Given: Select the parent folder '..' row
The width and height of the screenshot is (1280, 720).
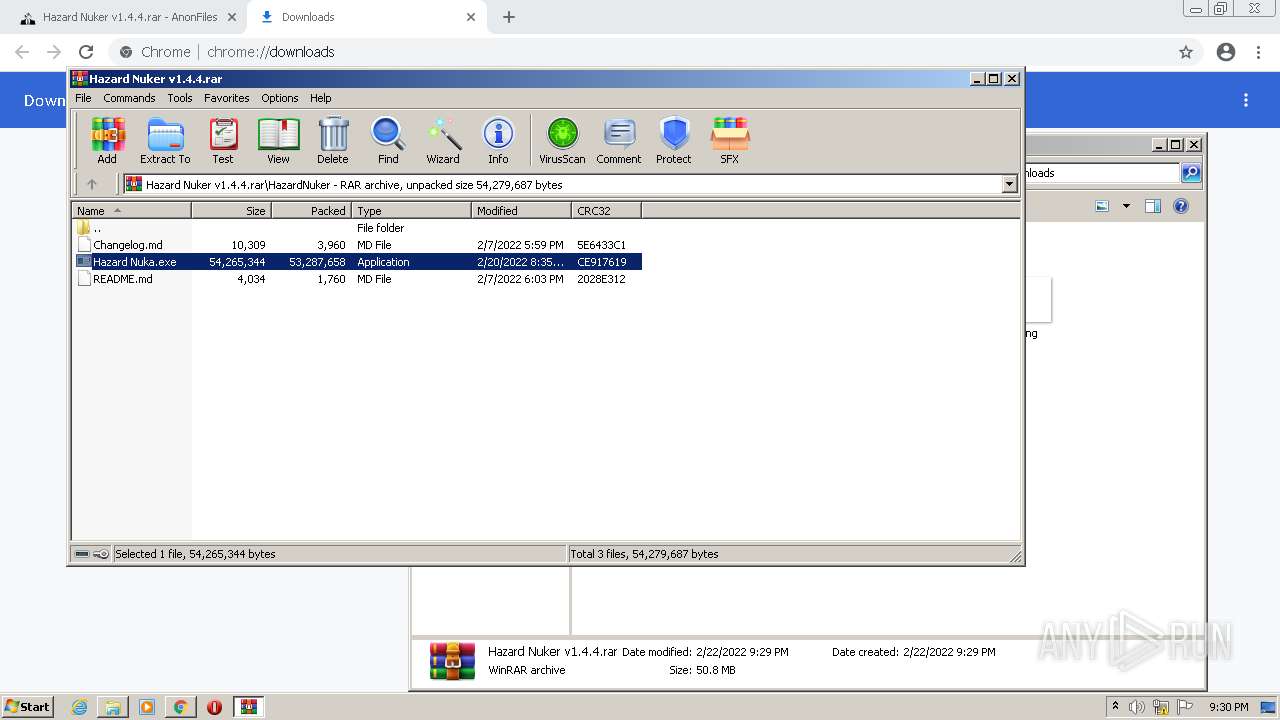Looking at the screenshot, I should 357,228.
